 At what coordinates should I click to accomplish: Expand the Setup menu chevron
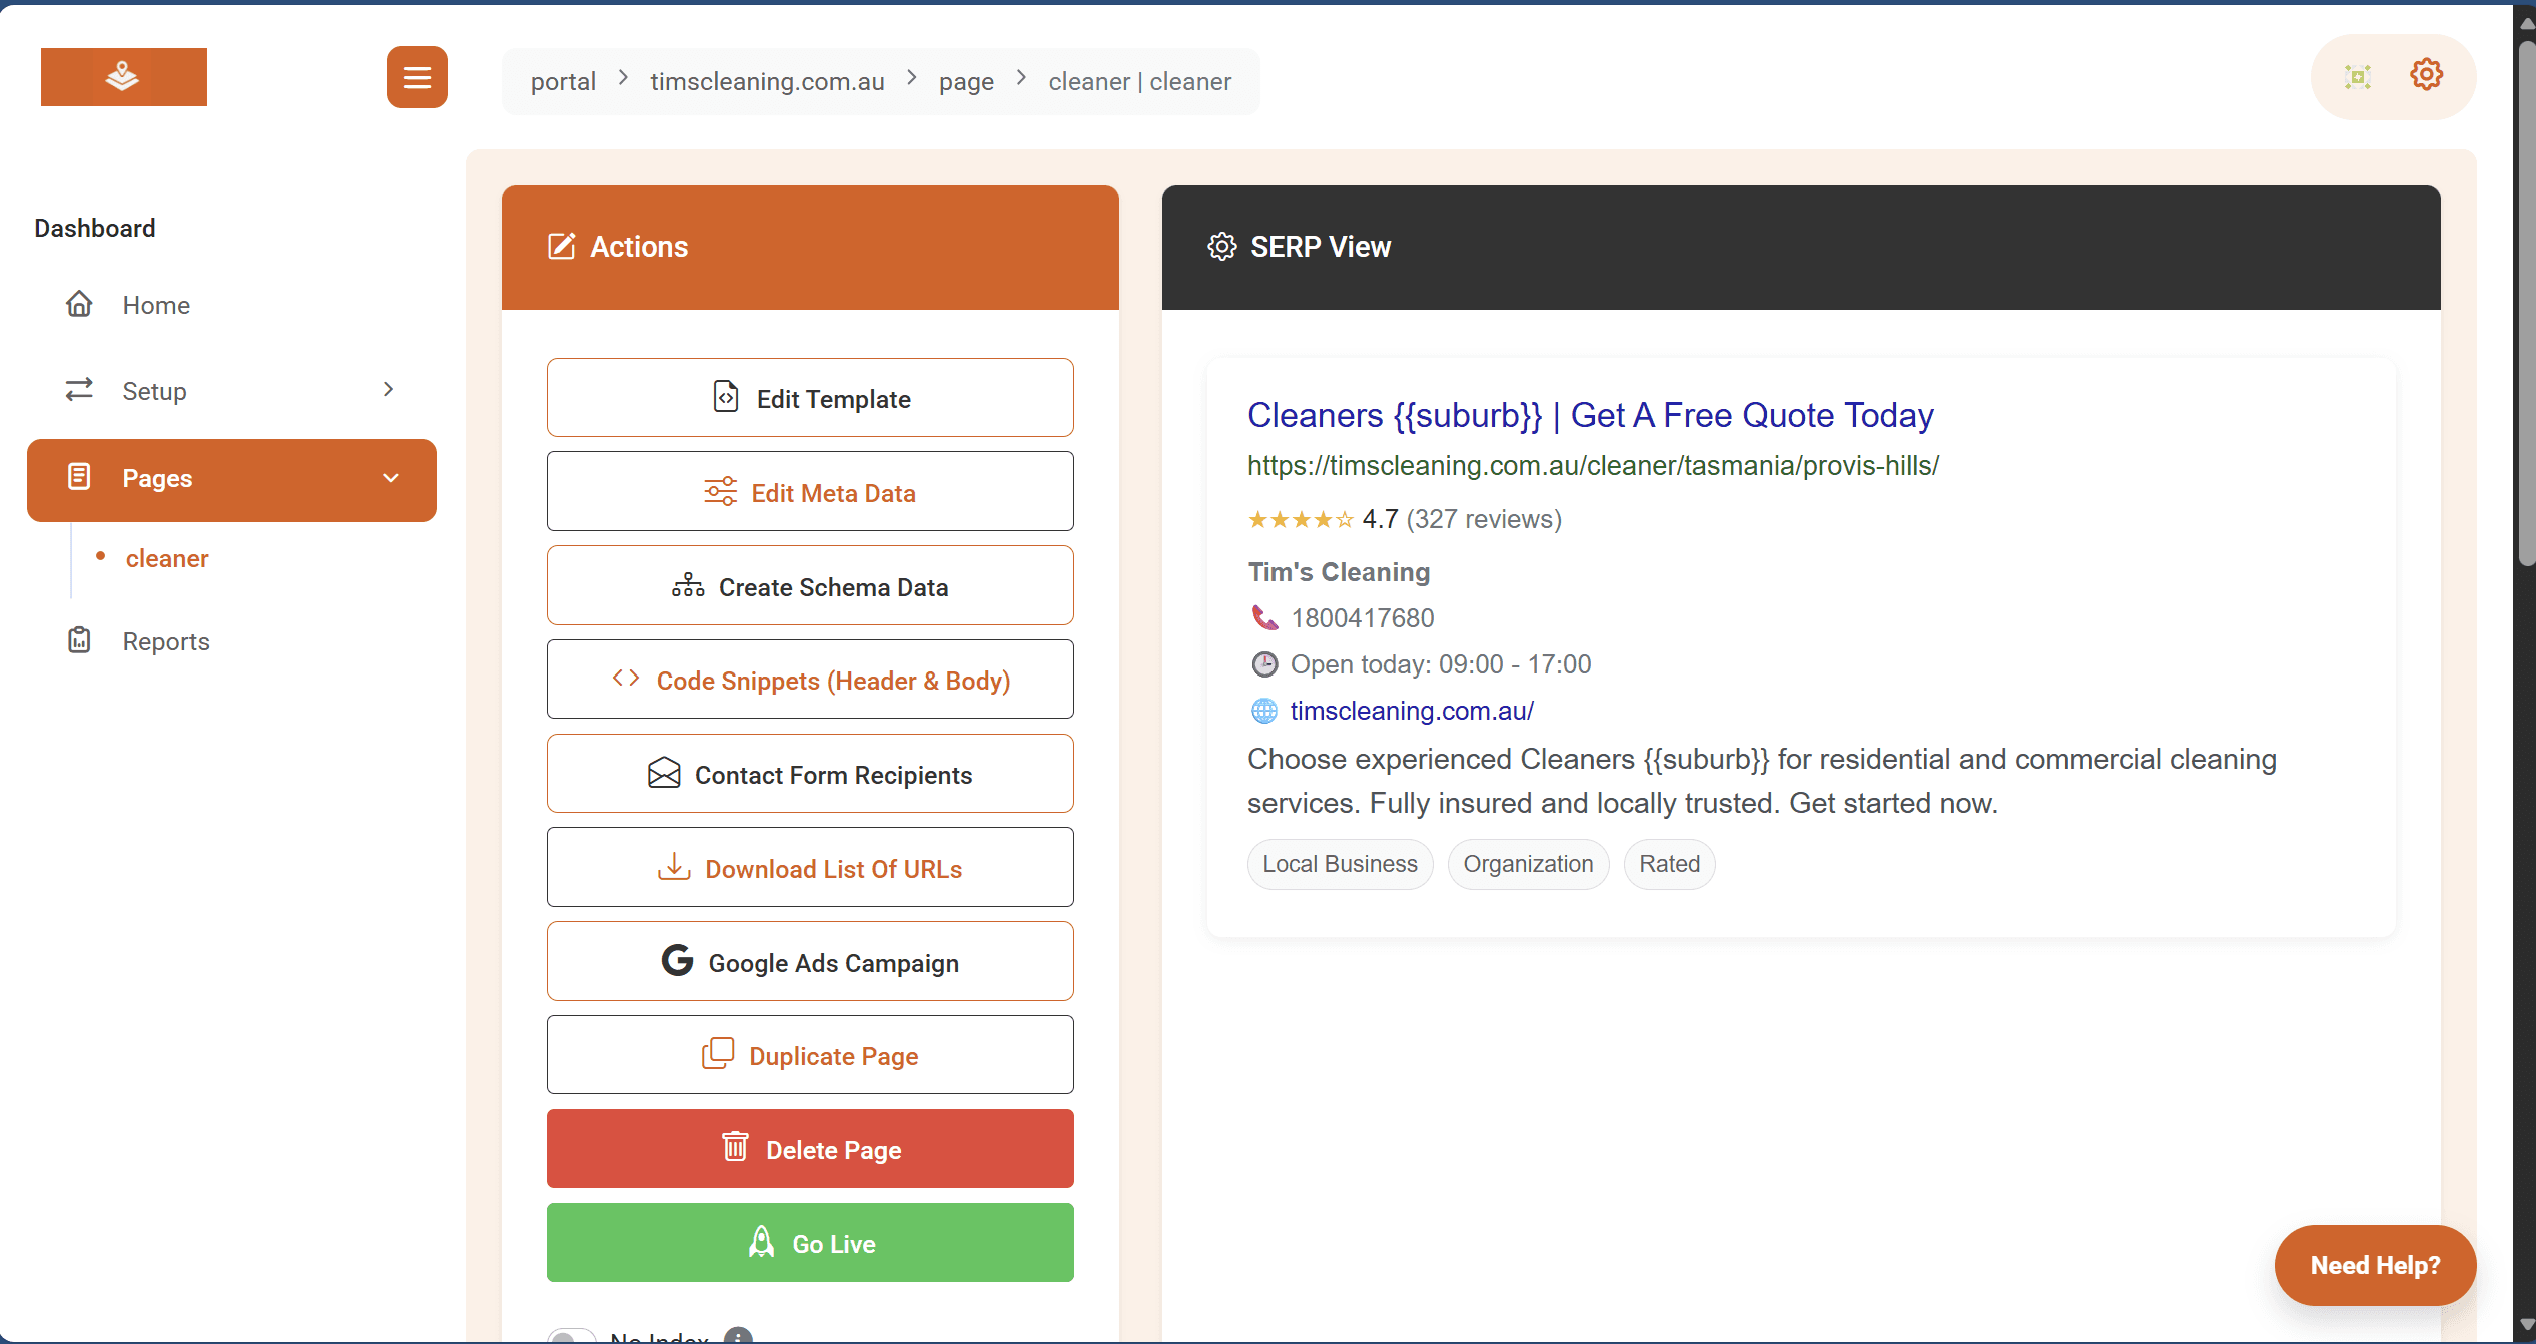pyautogui.click(x=389, y=390)
